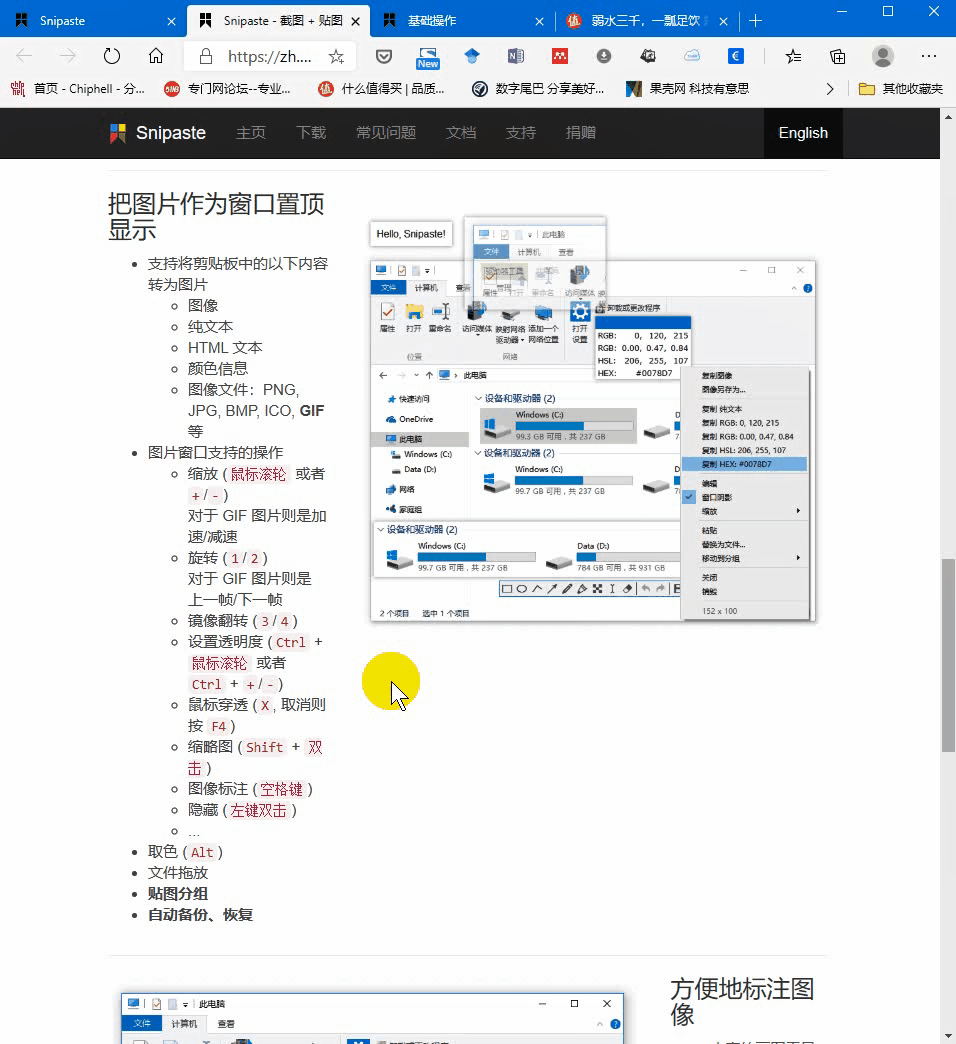Click the browser back arrow

24,56
